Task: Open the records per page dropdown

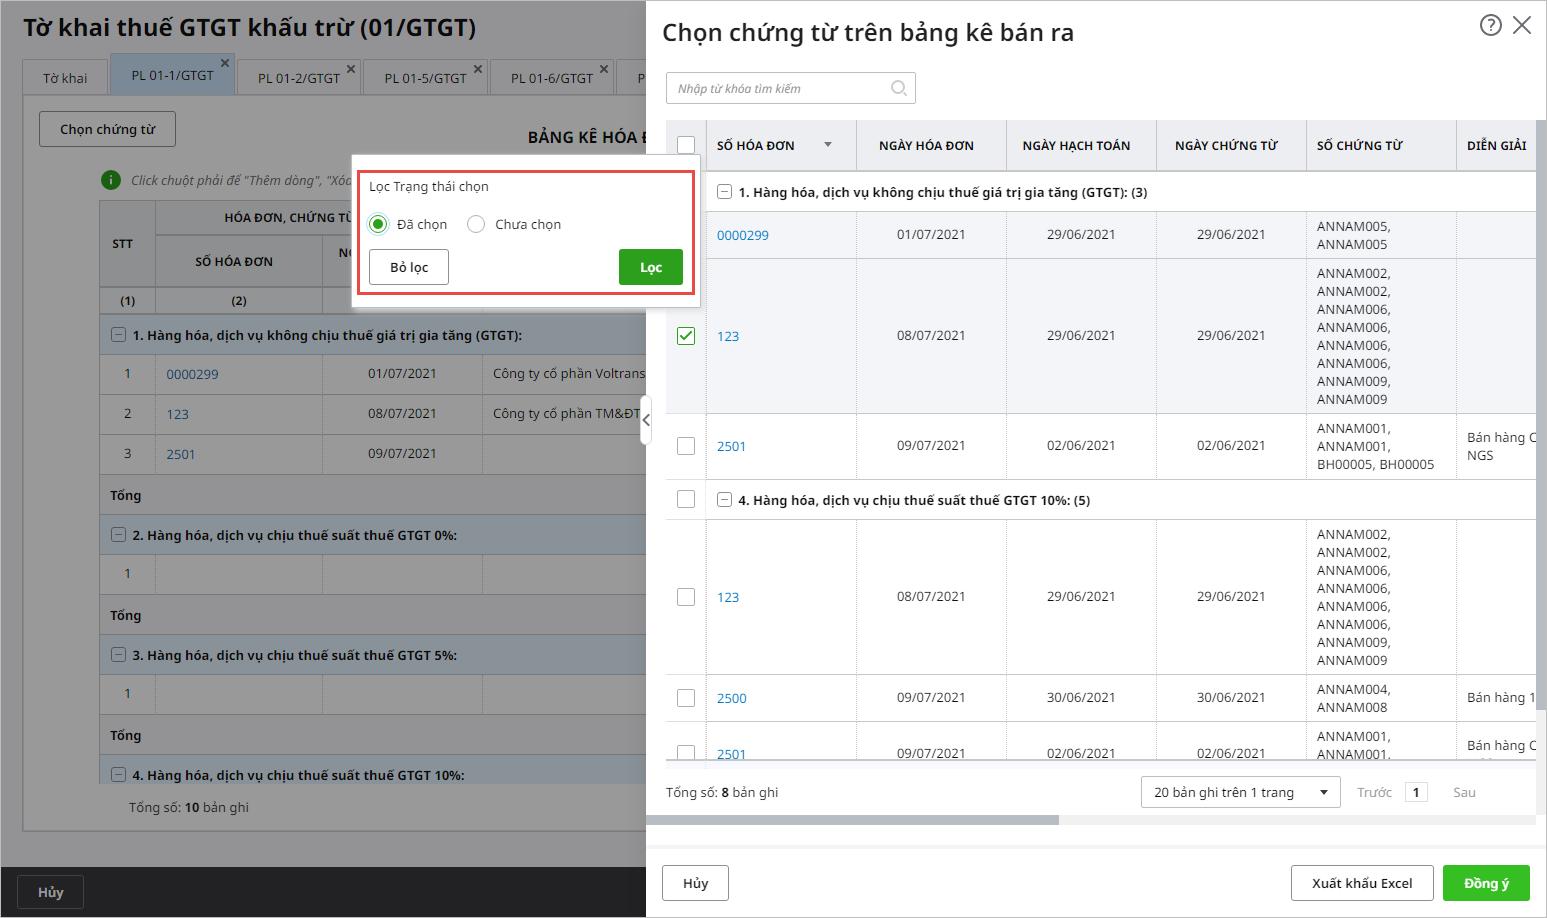Action: 1240,792
